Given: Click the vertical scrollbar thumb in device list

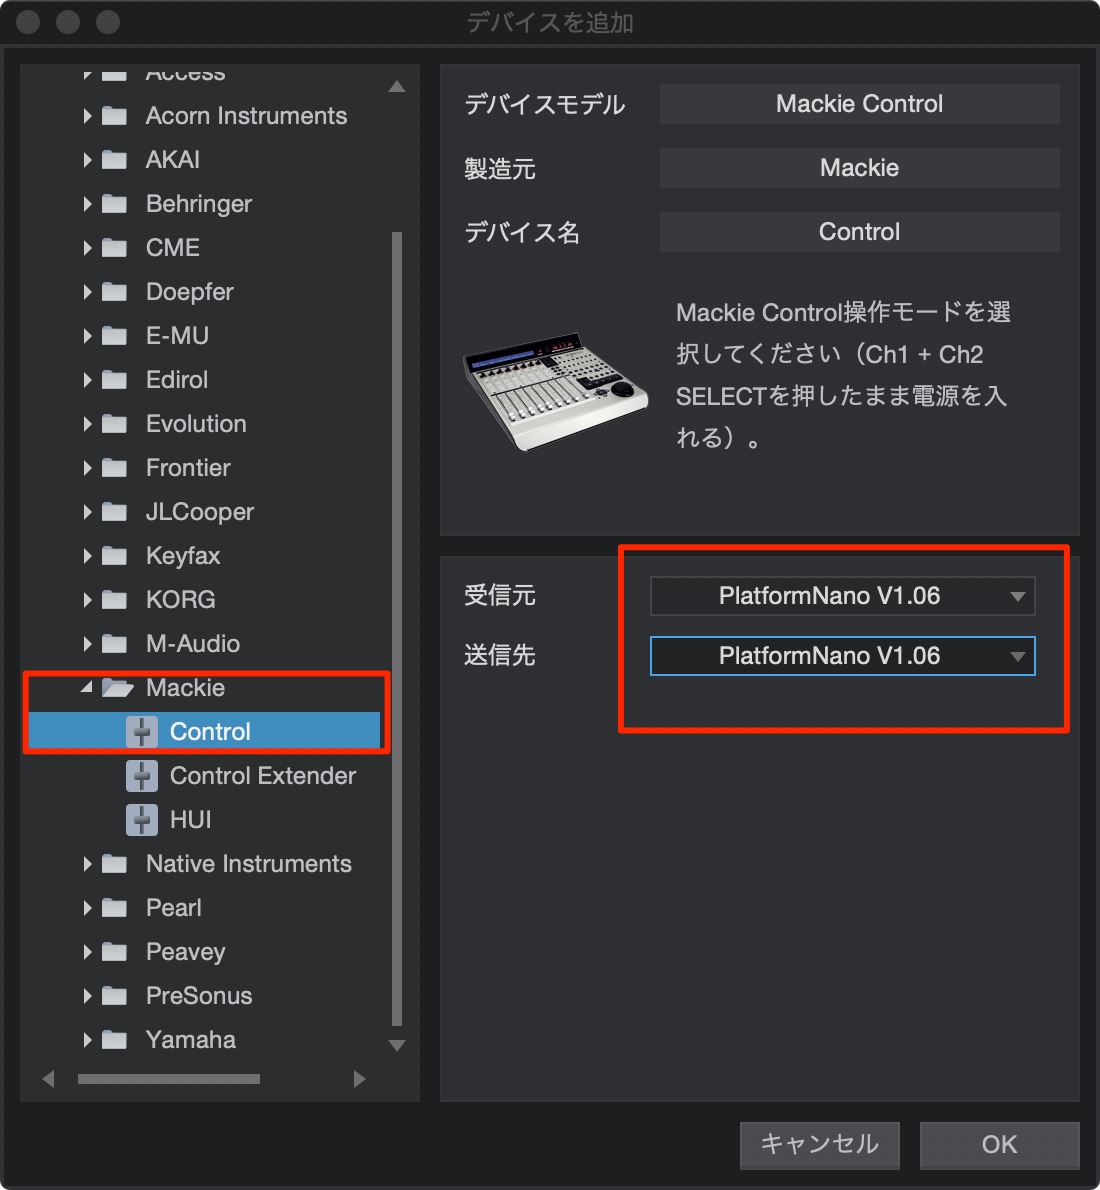Looking at the screenshot, I should click(396, 628).
